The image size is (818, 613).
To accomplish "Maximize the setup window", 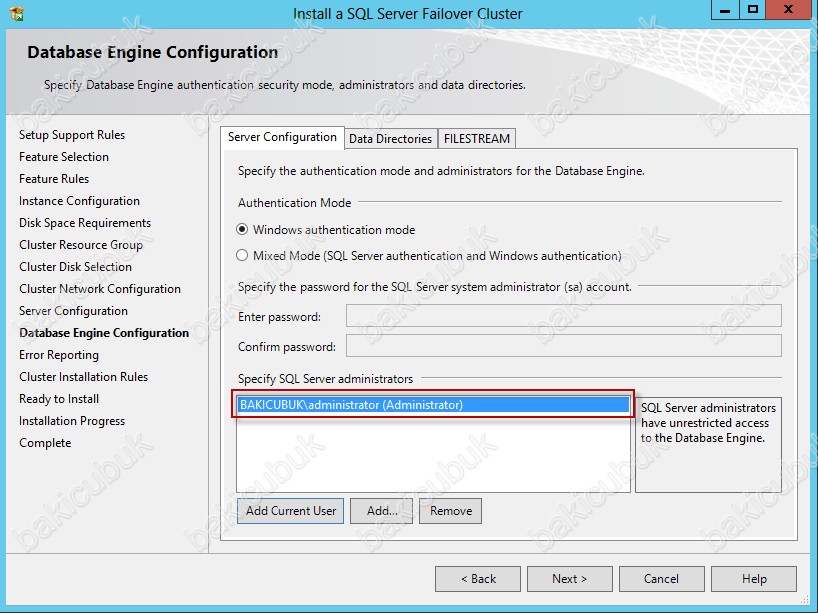I will (753, 10).
